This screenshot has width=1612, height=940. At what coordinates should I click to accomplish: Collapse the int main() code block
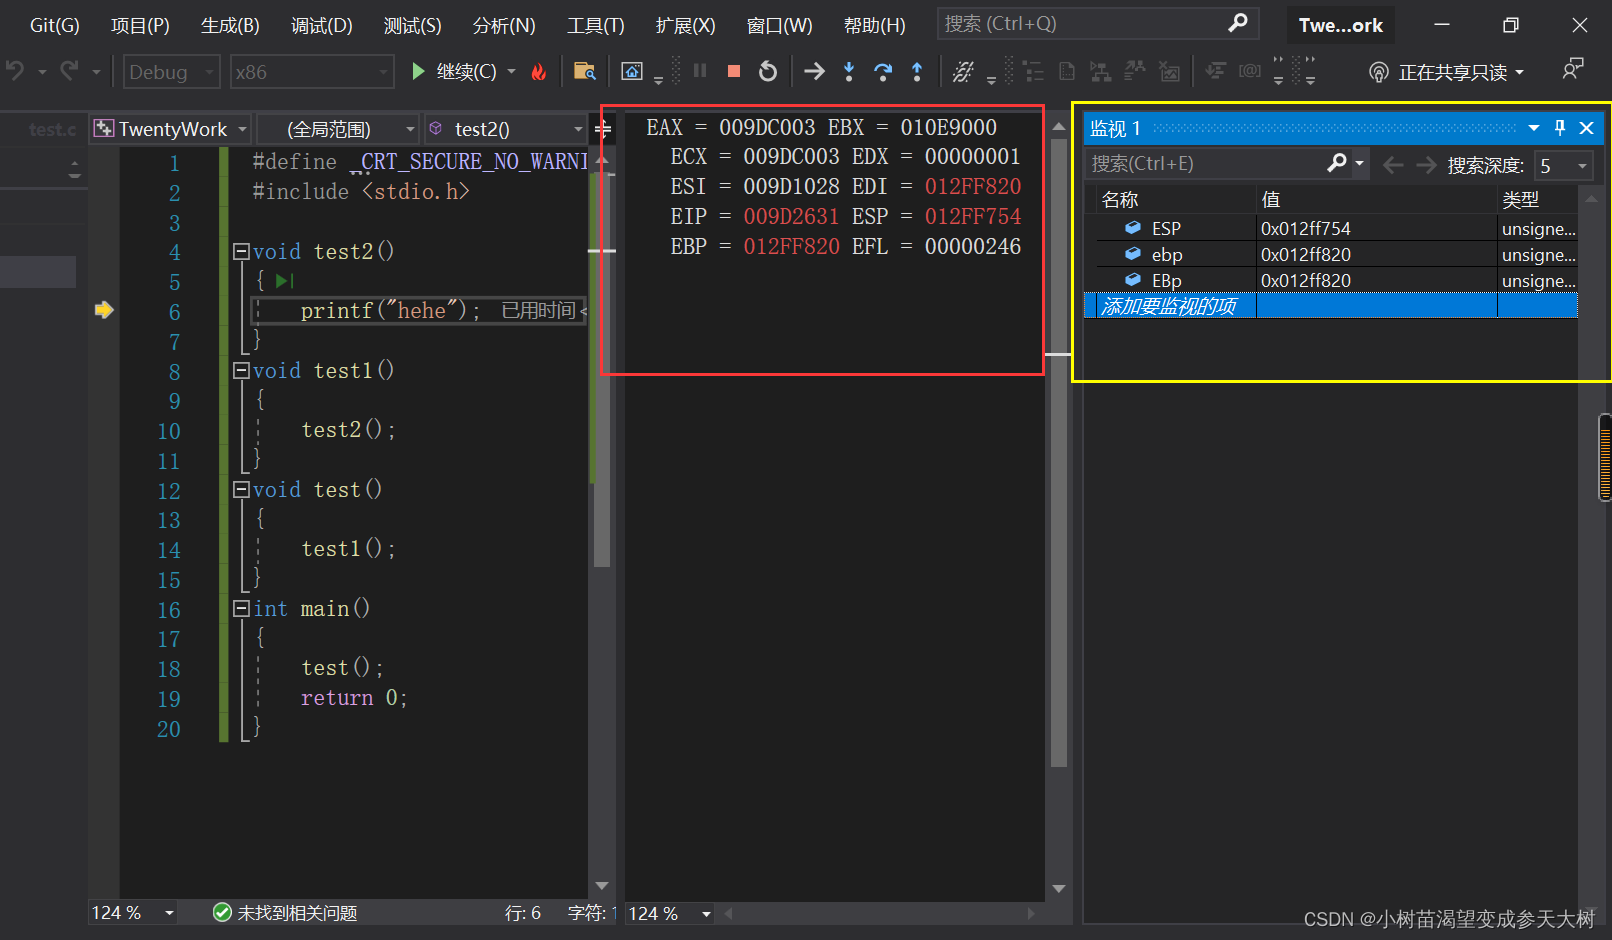coord(241,608)
